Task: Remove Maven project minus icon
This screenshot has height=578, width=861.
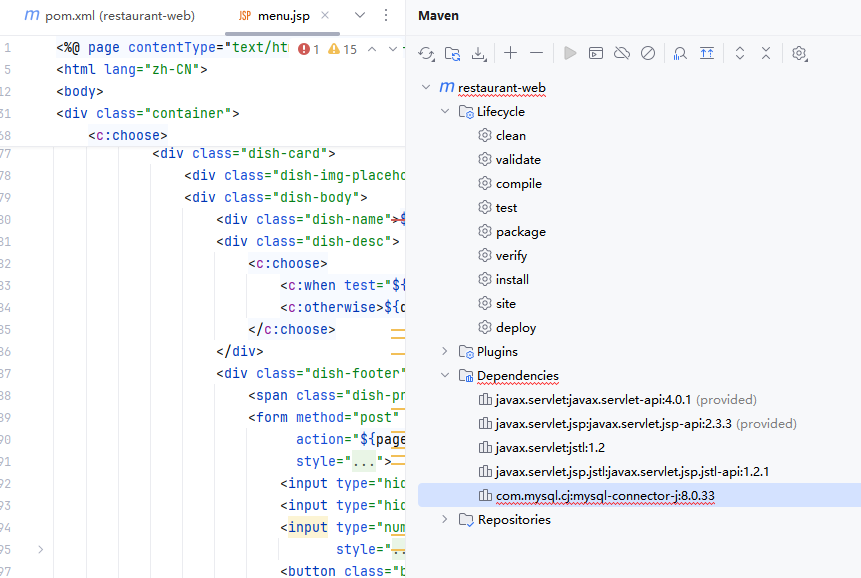Action: 536,53
